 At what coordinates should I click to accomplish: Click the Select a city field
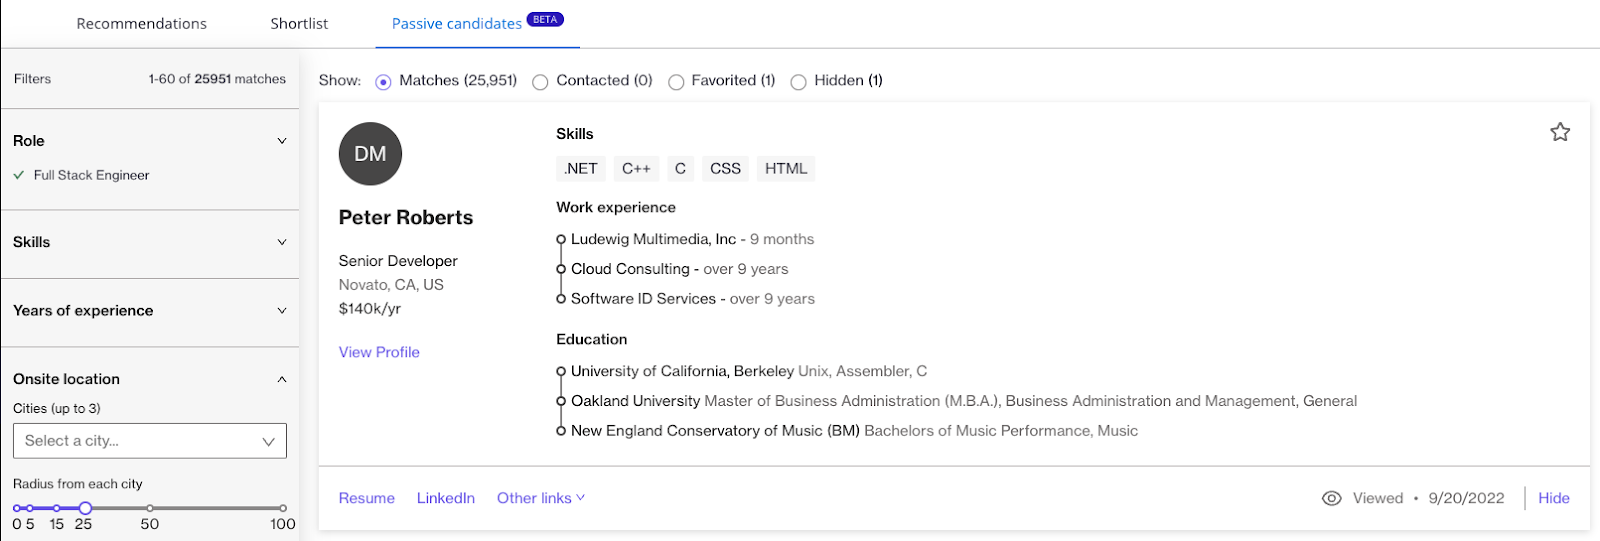tap(149, 441)
